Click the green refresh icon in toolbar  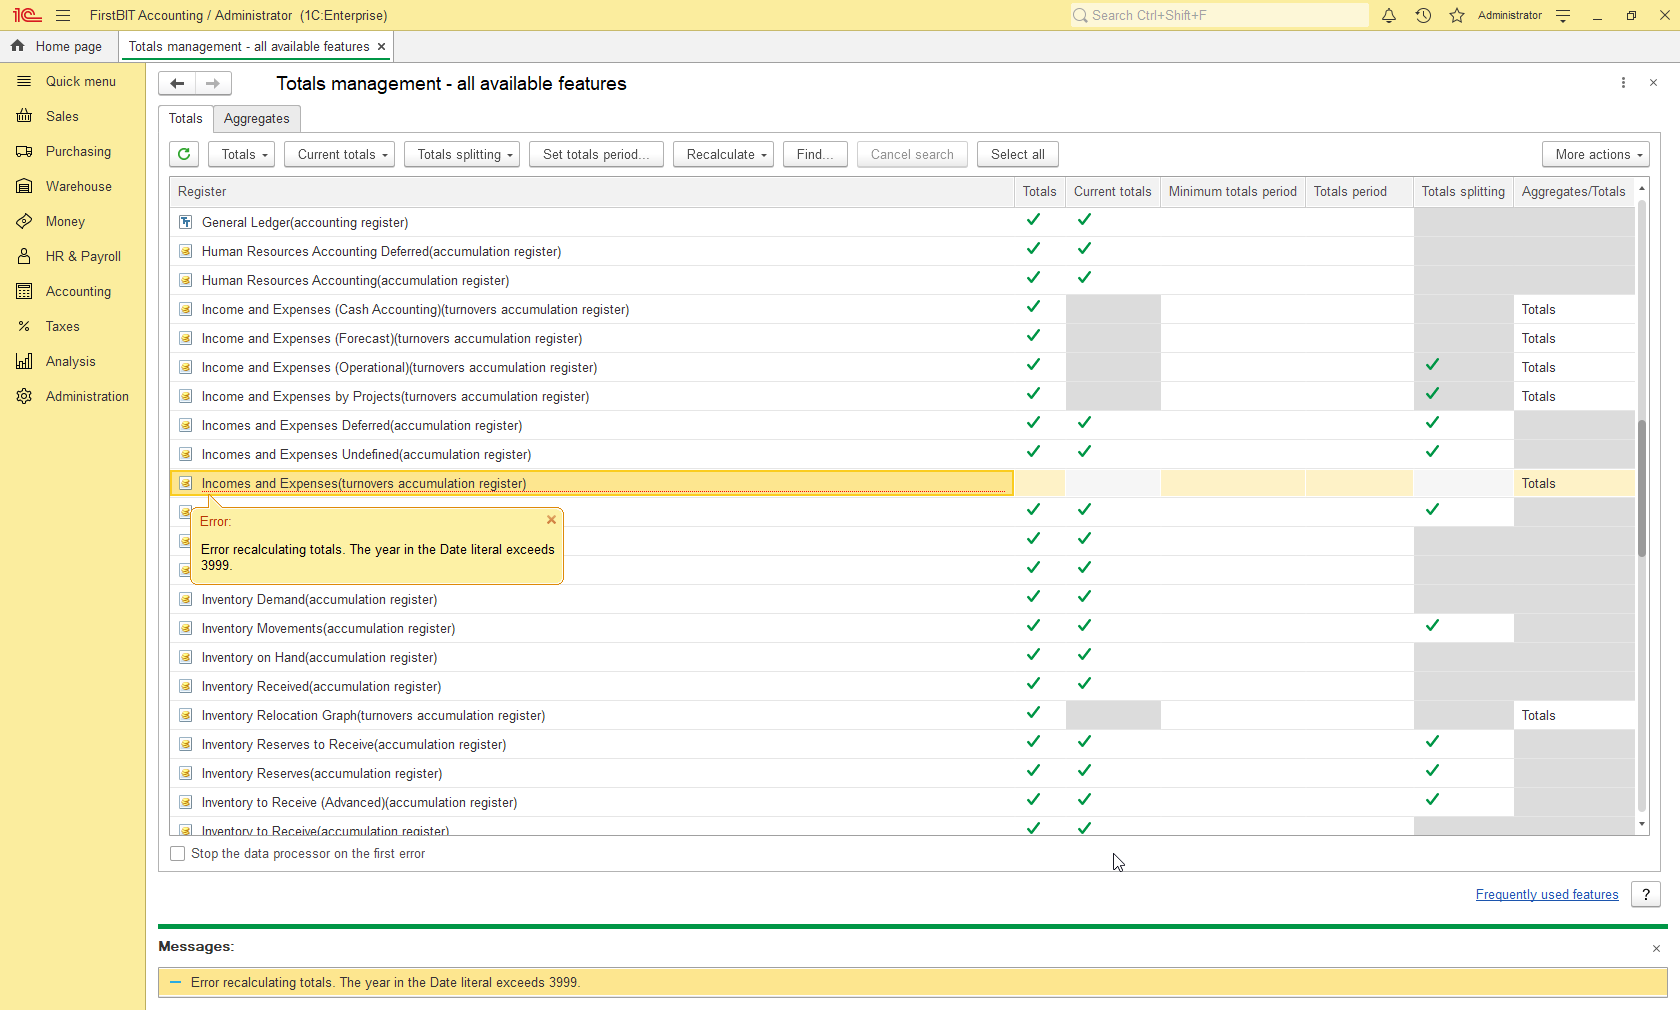[x=184, y=154]
